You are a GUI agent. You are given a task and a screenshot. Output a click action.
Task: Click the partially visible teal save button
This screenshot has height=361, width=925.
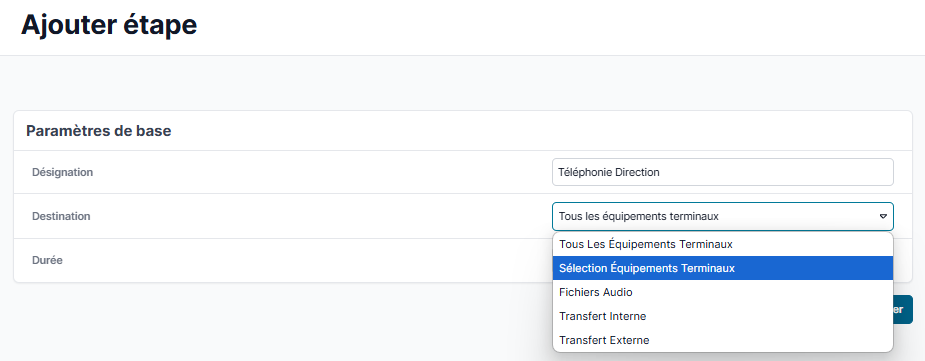(903, 310)
